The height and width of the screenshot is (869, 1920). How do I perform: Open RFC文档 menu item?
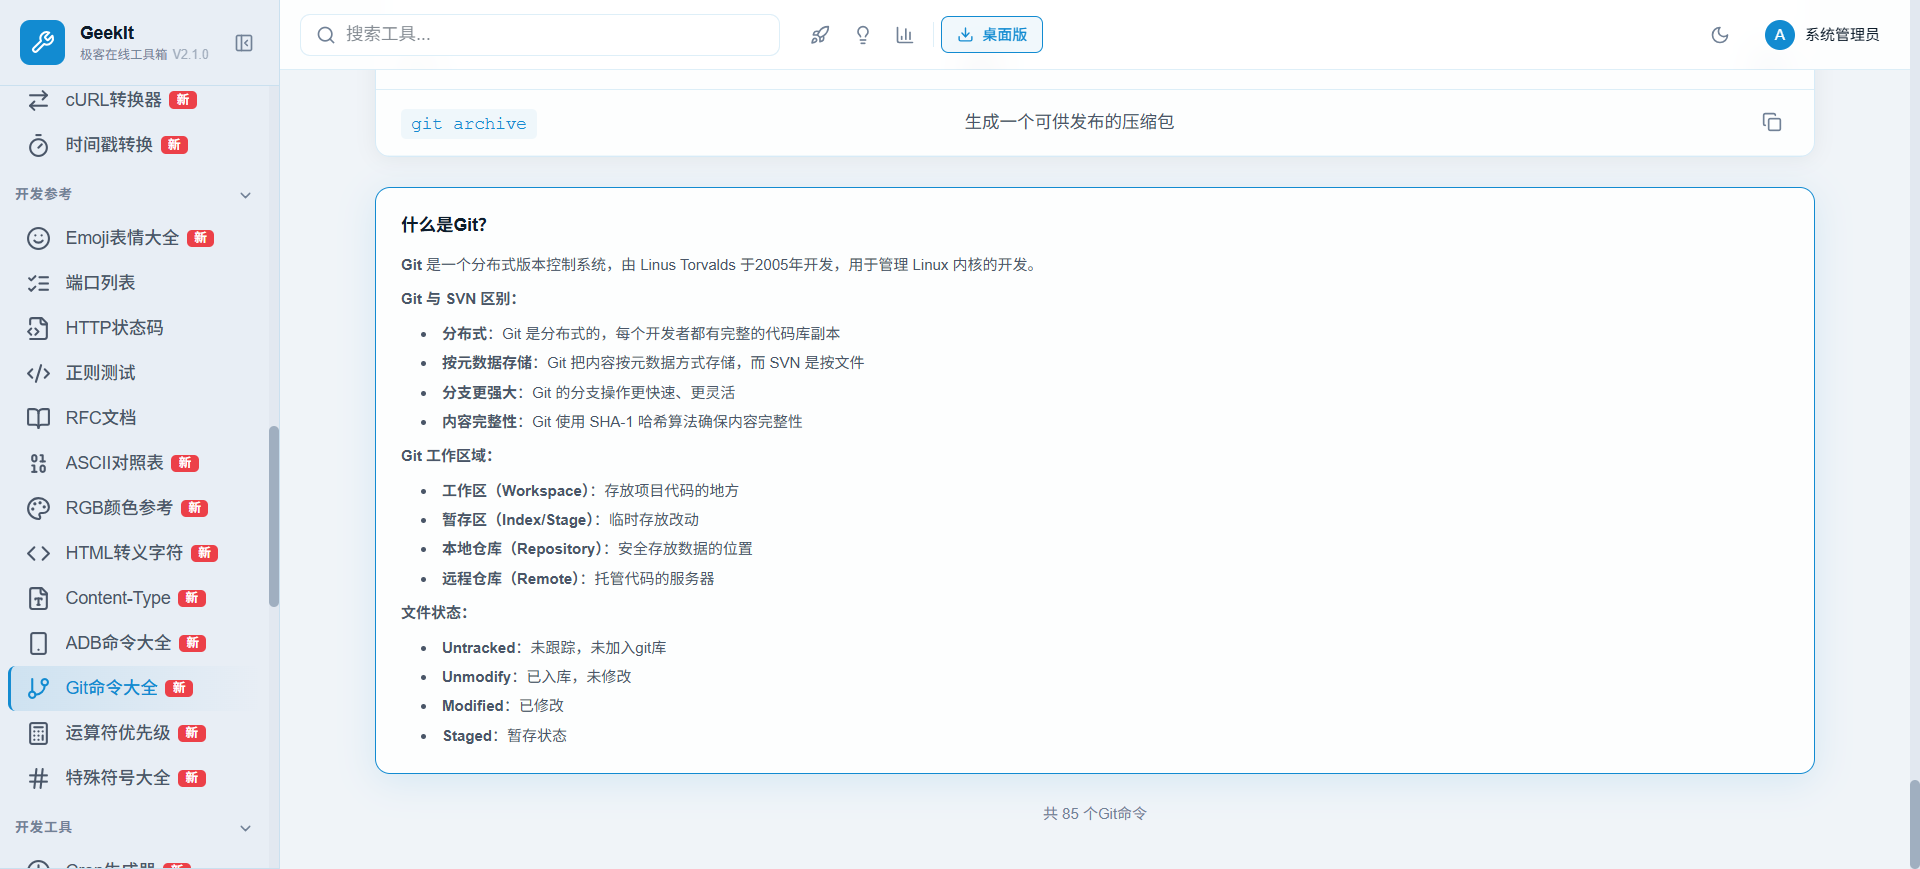[x=133, y=418]
